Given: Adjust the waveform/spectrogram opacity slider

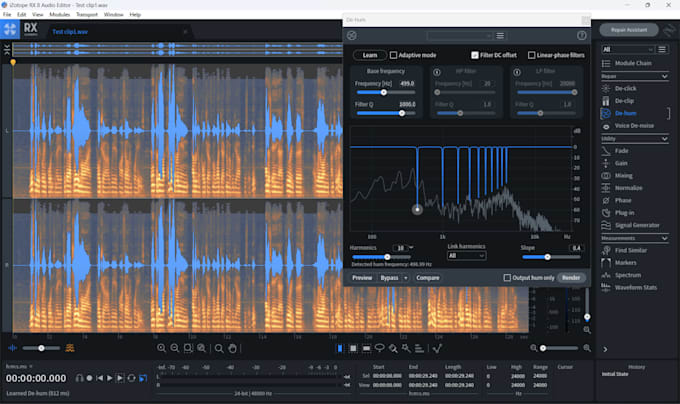Looking at the screenshot, I should click(x=41, y=348).
